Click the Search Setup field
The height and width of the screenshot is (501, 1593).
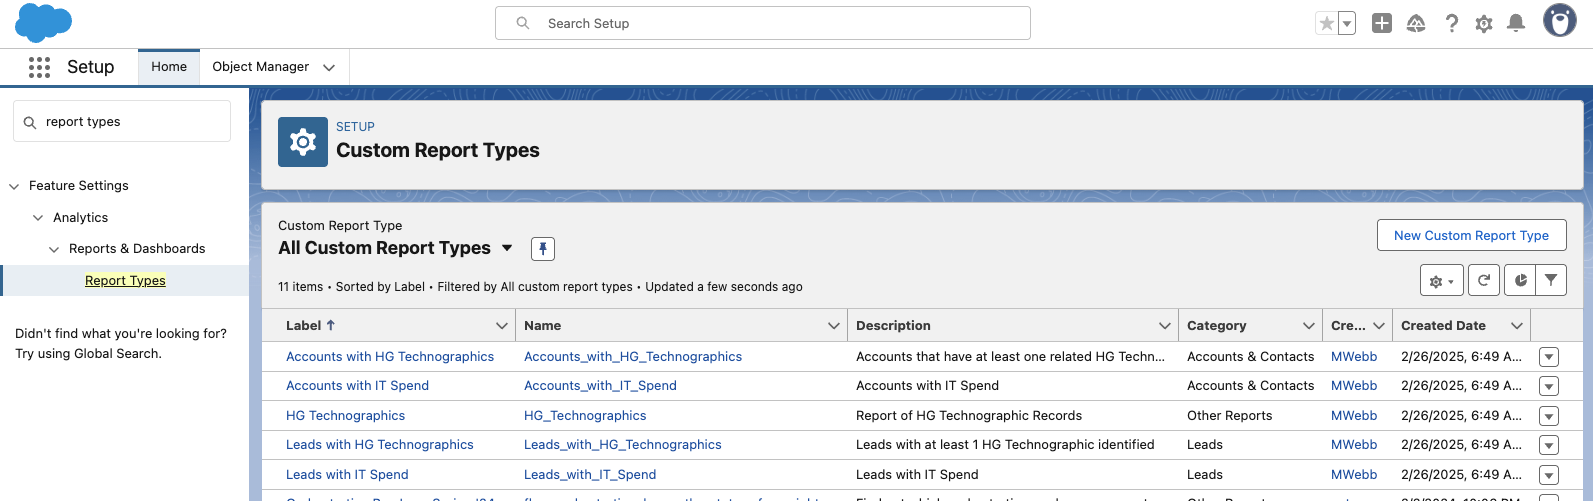click(763, 23)
